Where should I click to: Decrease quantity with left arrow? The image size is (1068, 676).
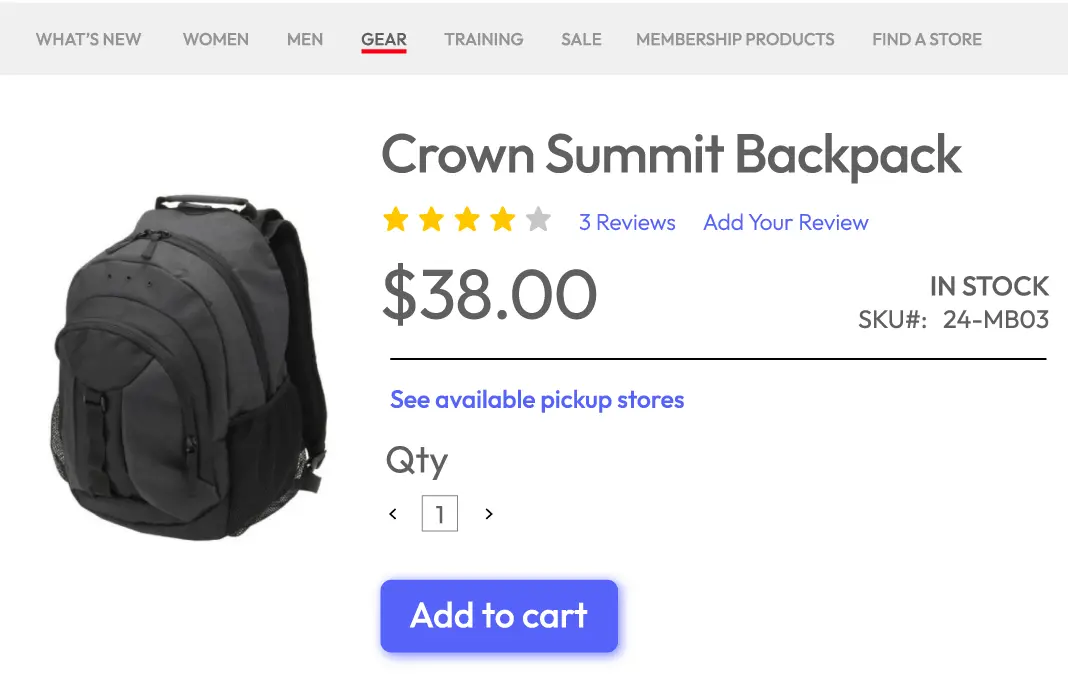tap(393, 514)
